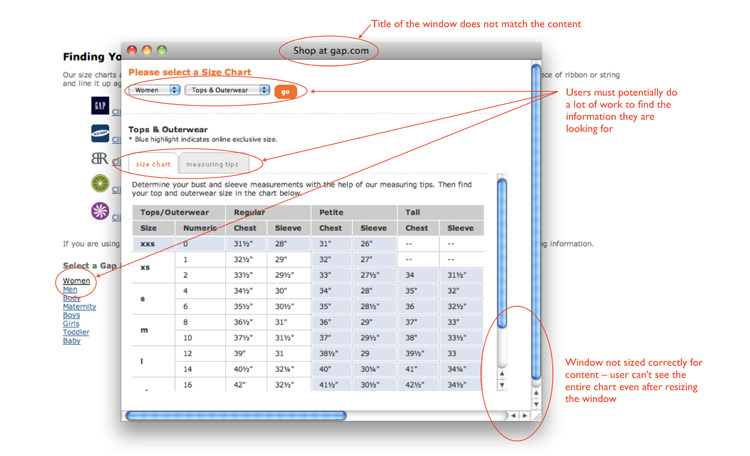This screenshot has height=456, width=750.
Task: Click the Old Navy brand logo icon
Action: coord(100,133)
